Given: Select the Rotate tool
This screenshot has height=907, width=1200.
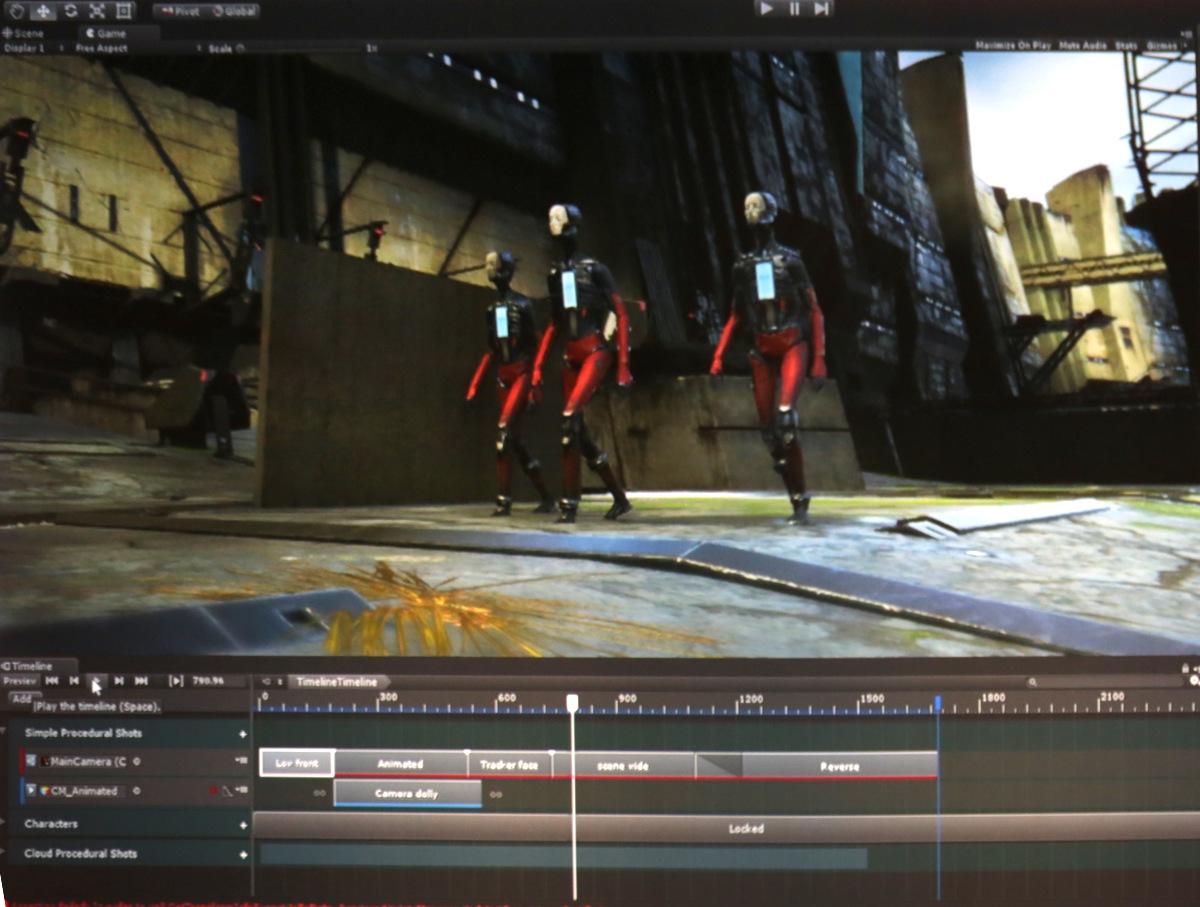Looking at the screenshot, I should coord(71,11).
